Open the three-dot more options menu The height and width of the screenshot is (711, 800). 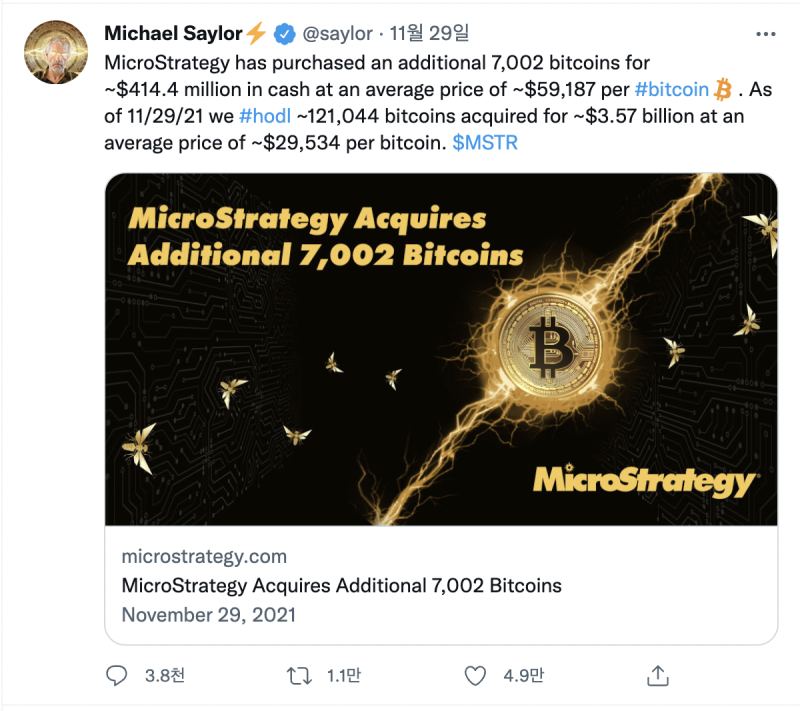click(x=766, y=34)
